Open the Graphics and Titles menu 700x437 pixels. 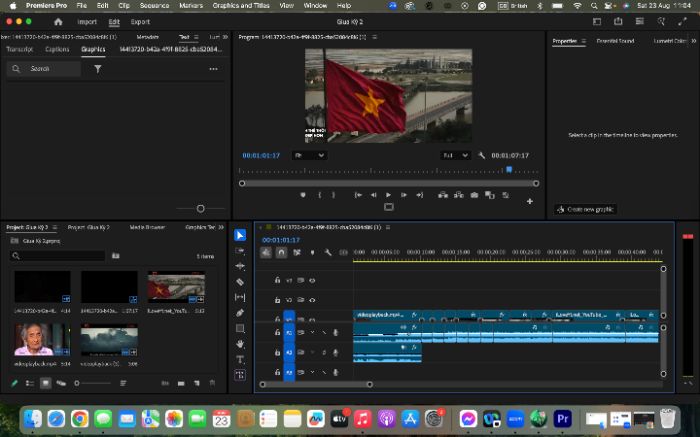tap(241, 6)
